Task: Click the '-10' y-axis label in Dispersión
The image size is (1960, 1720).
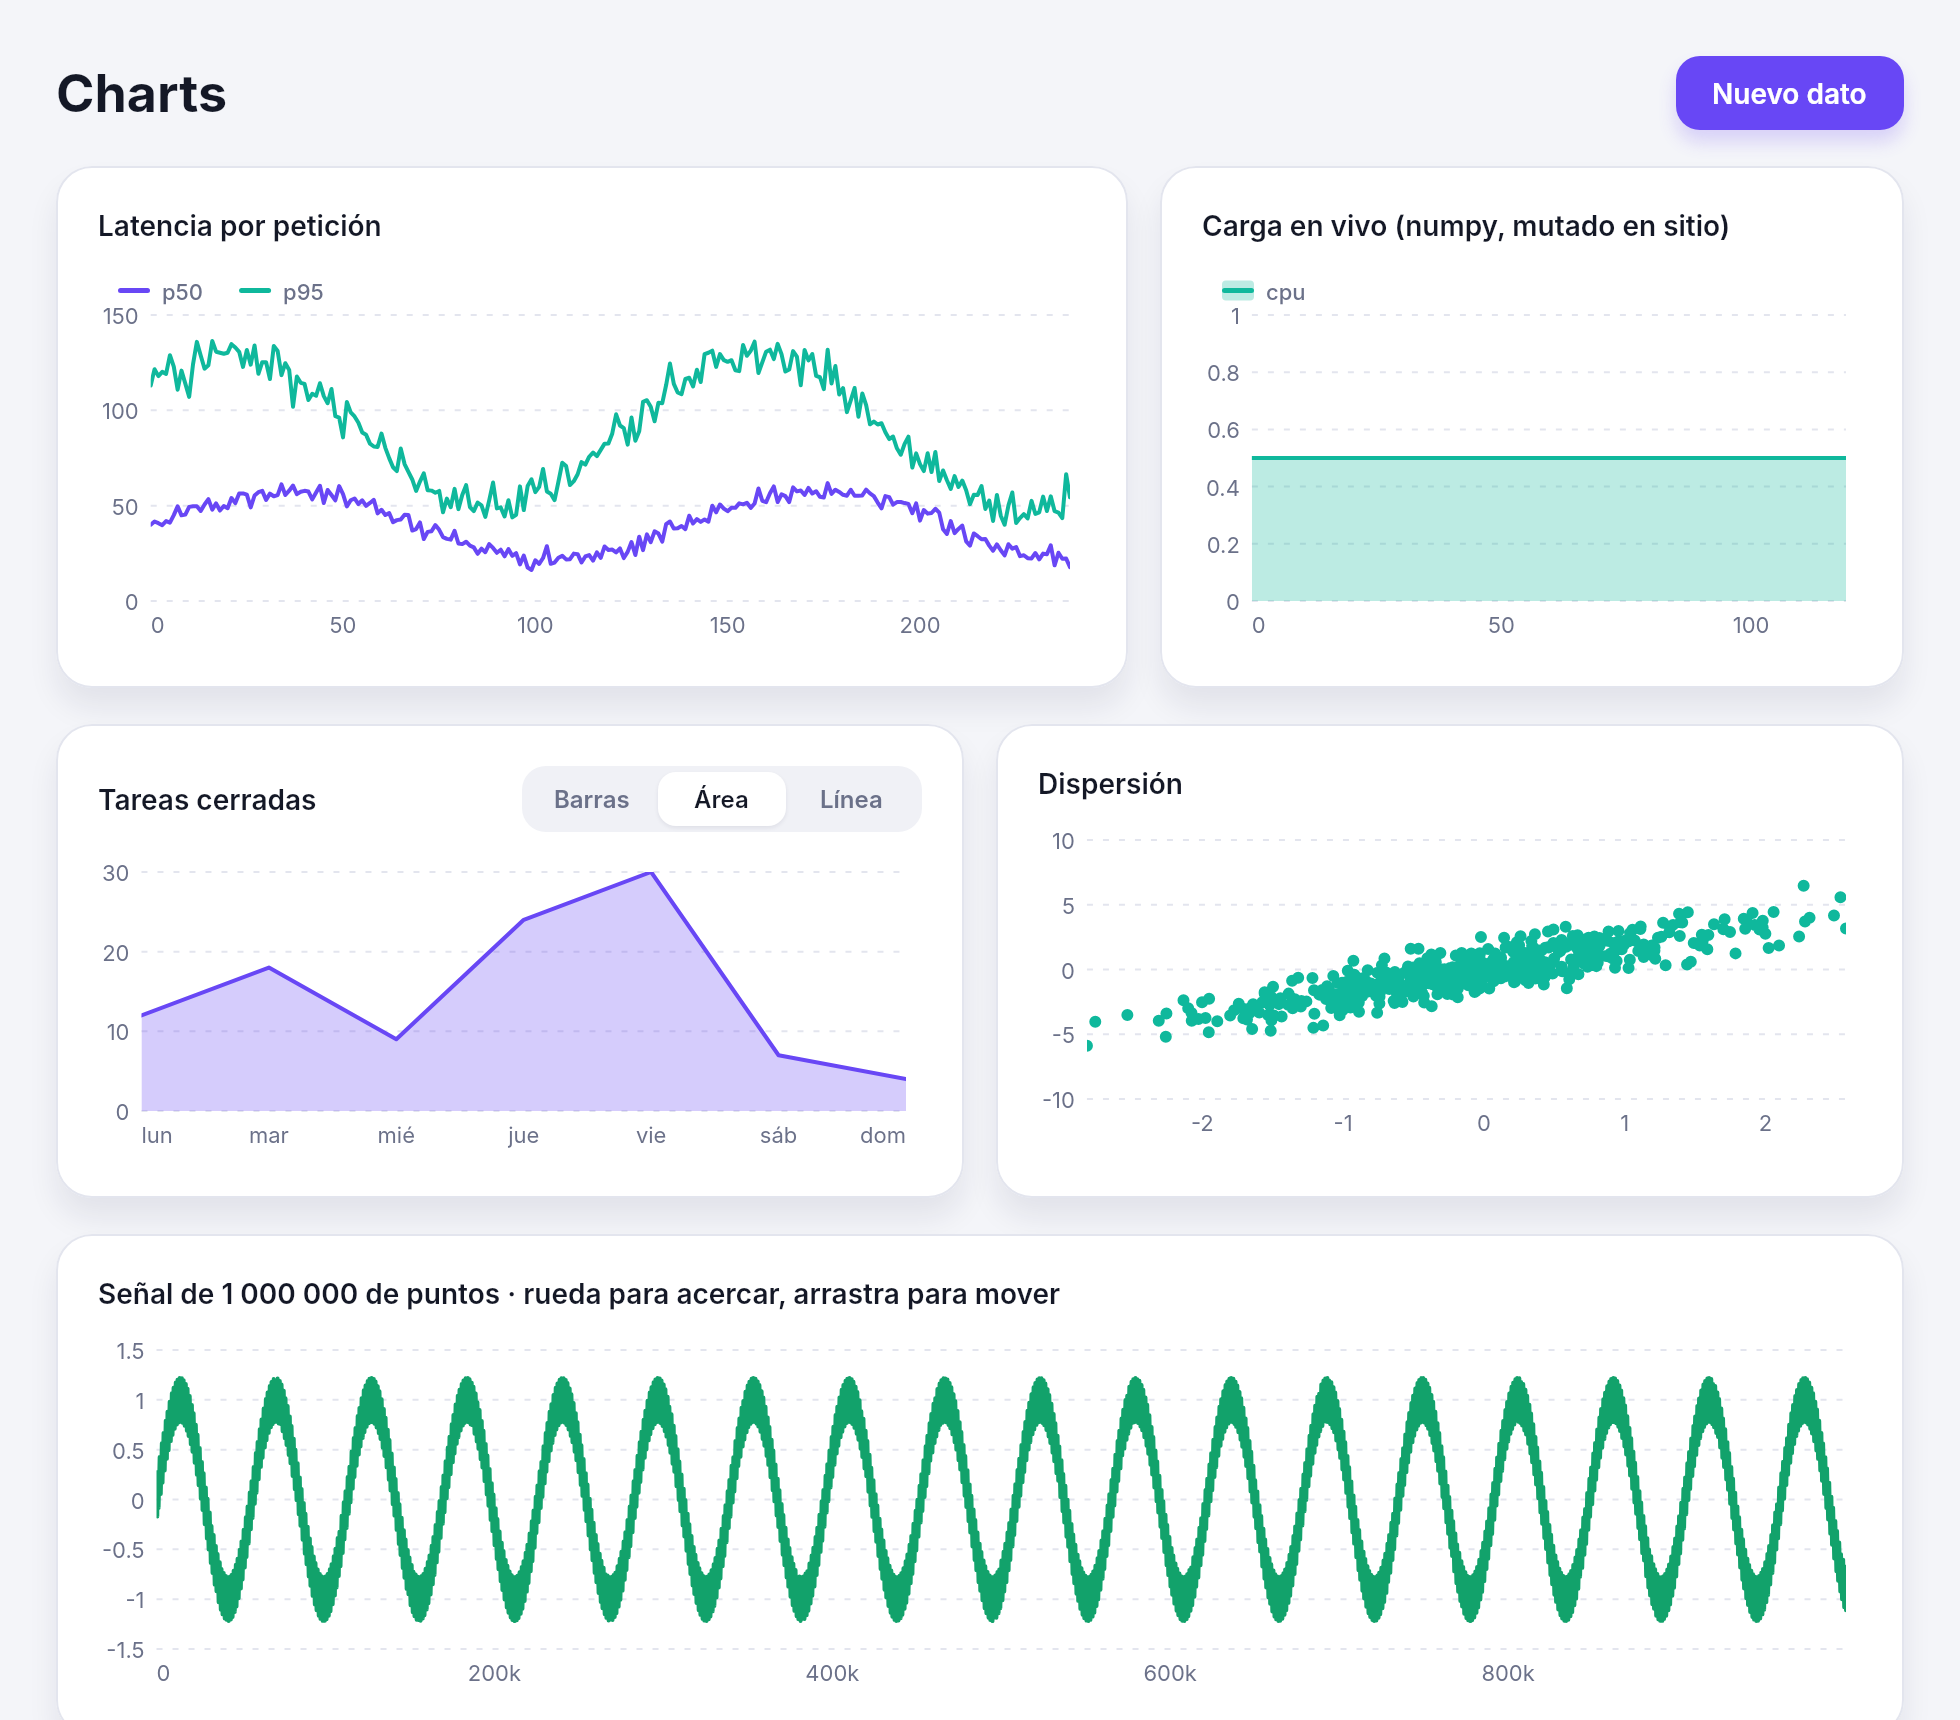Action: (x=1058, y=1100)
